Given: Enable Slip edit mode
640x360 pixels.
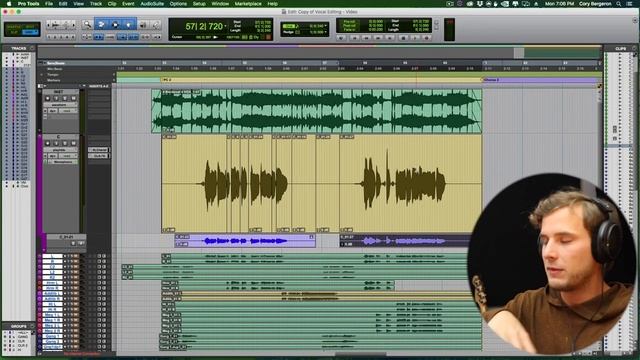Looking at the screenshot, I should [13, 32].
